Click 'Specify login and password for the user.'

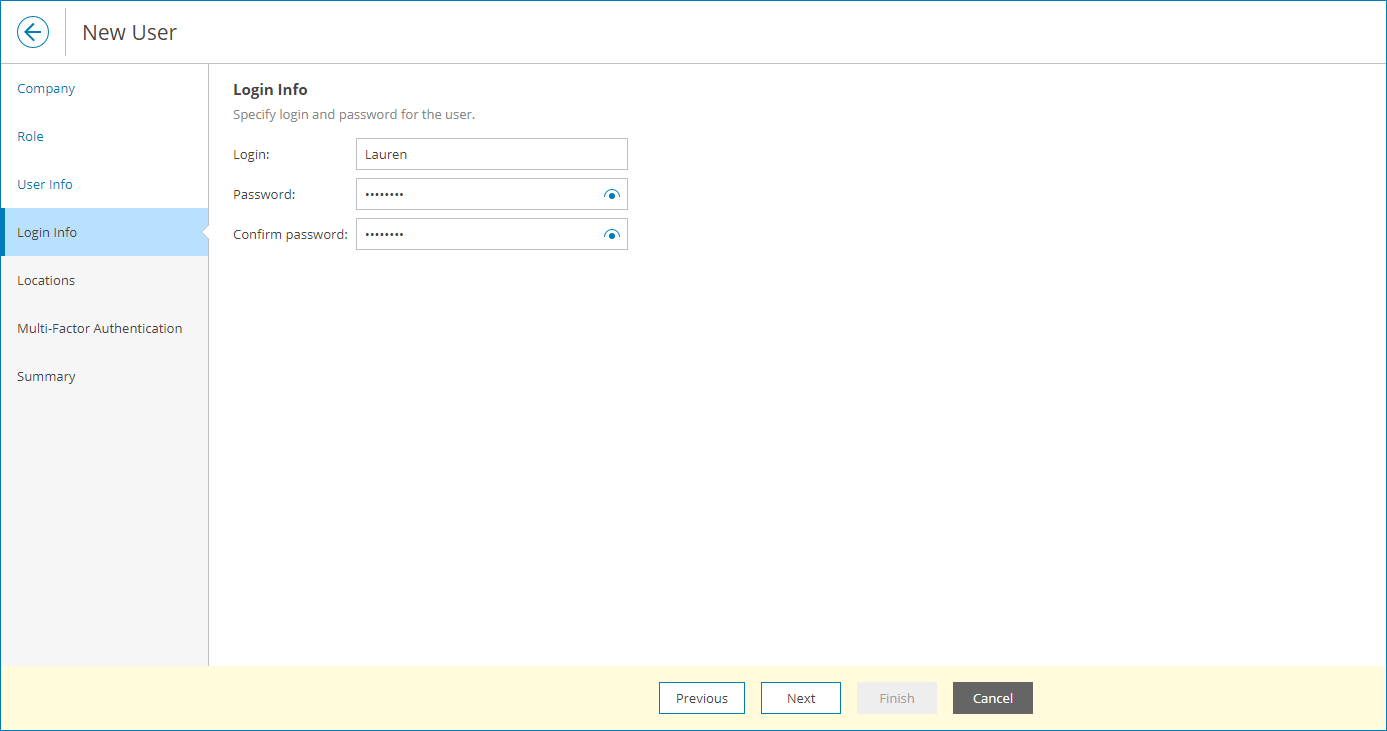click(354, 114)
